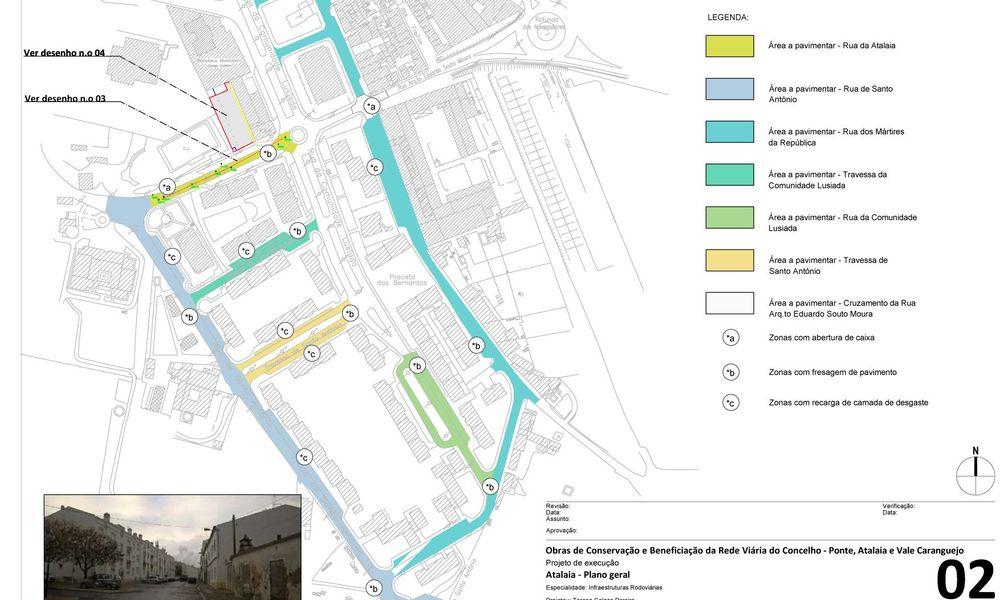Screen dimensions: 1000x600
Task: Select the *a marker on the yellow Rua da Atalaia strip
Action: (x=167, y=187)
